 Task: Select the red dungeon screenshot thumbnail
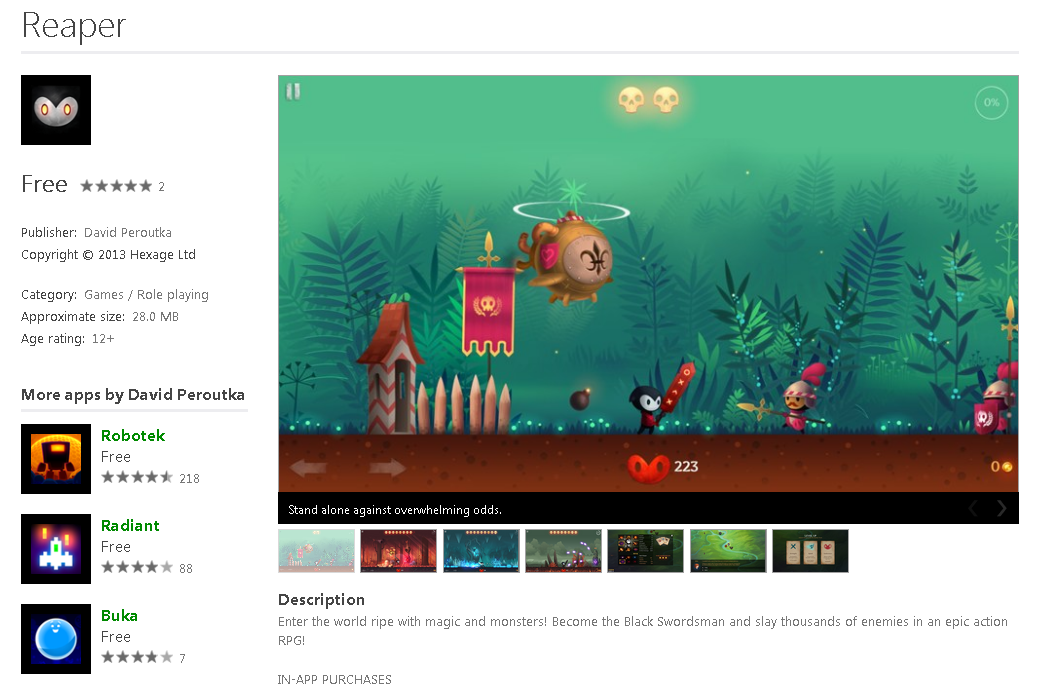click(398, 551)
